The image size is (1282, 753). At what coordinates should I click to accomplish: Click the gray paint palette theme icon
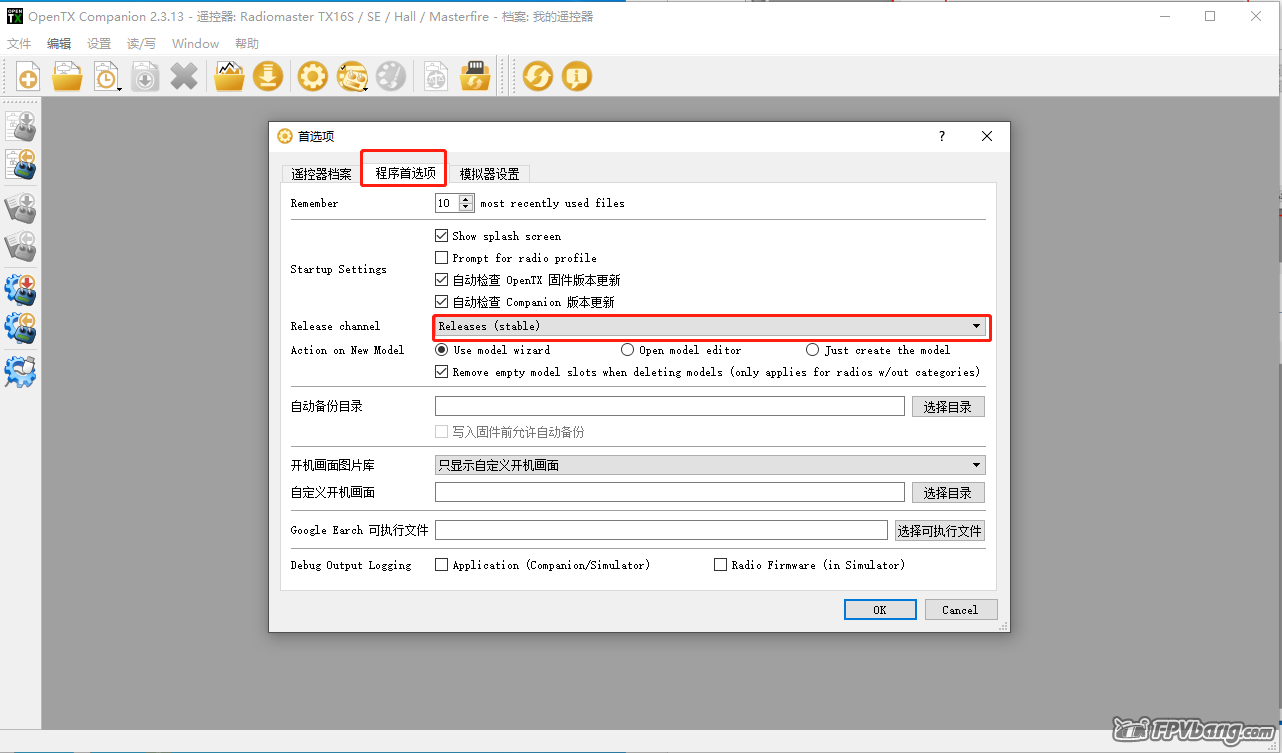(x=391, y=76)
